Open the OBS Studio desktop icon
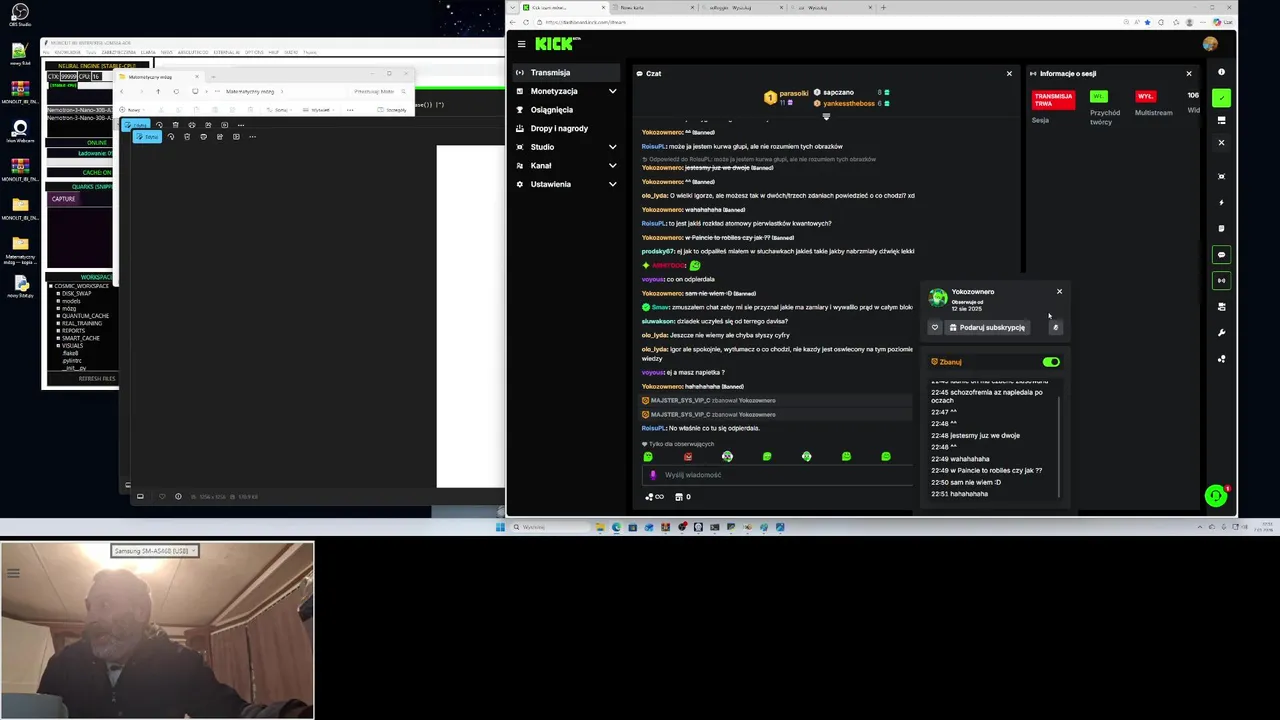 (x=19, y=15)
